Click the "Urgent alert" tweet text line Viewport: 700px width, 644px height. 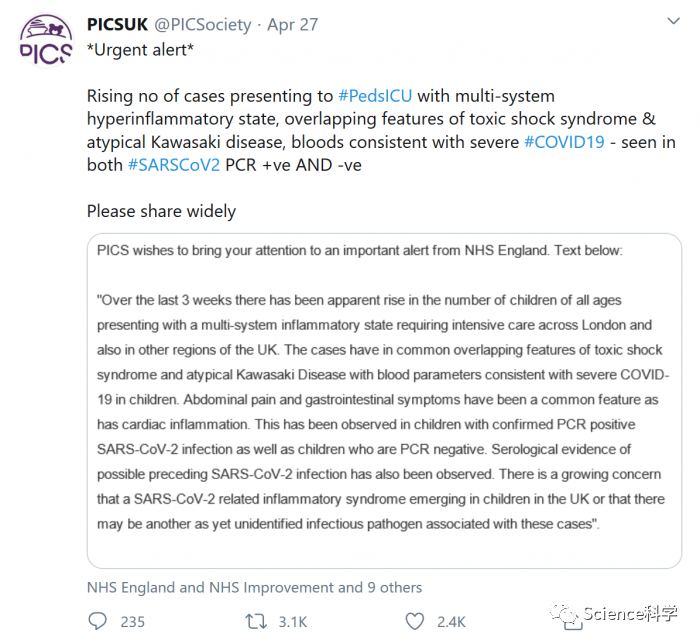141,49
